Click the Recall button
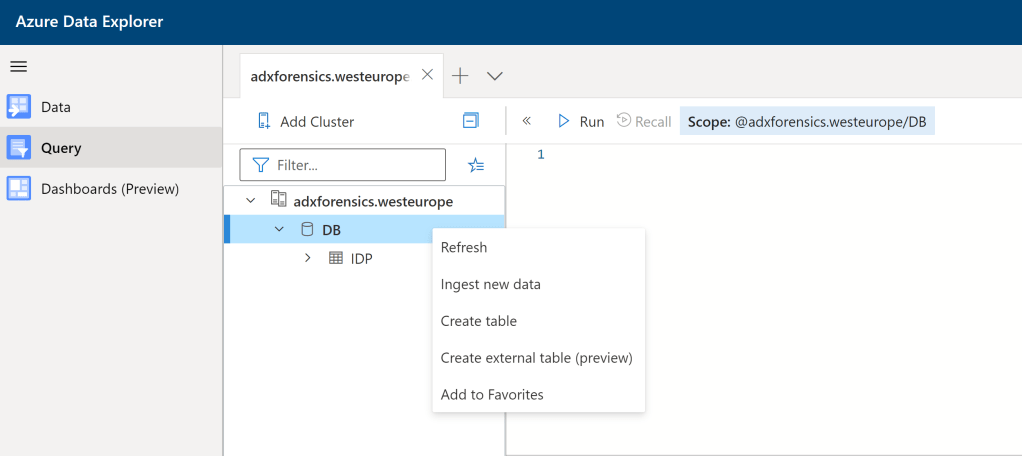This screenshot has height=456, width=1022. [644, 121]
